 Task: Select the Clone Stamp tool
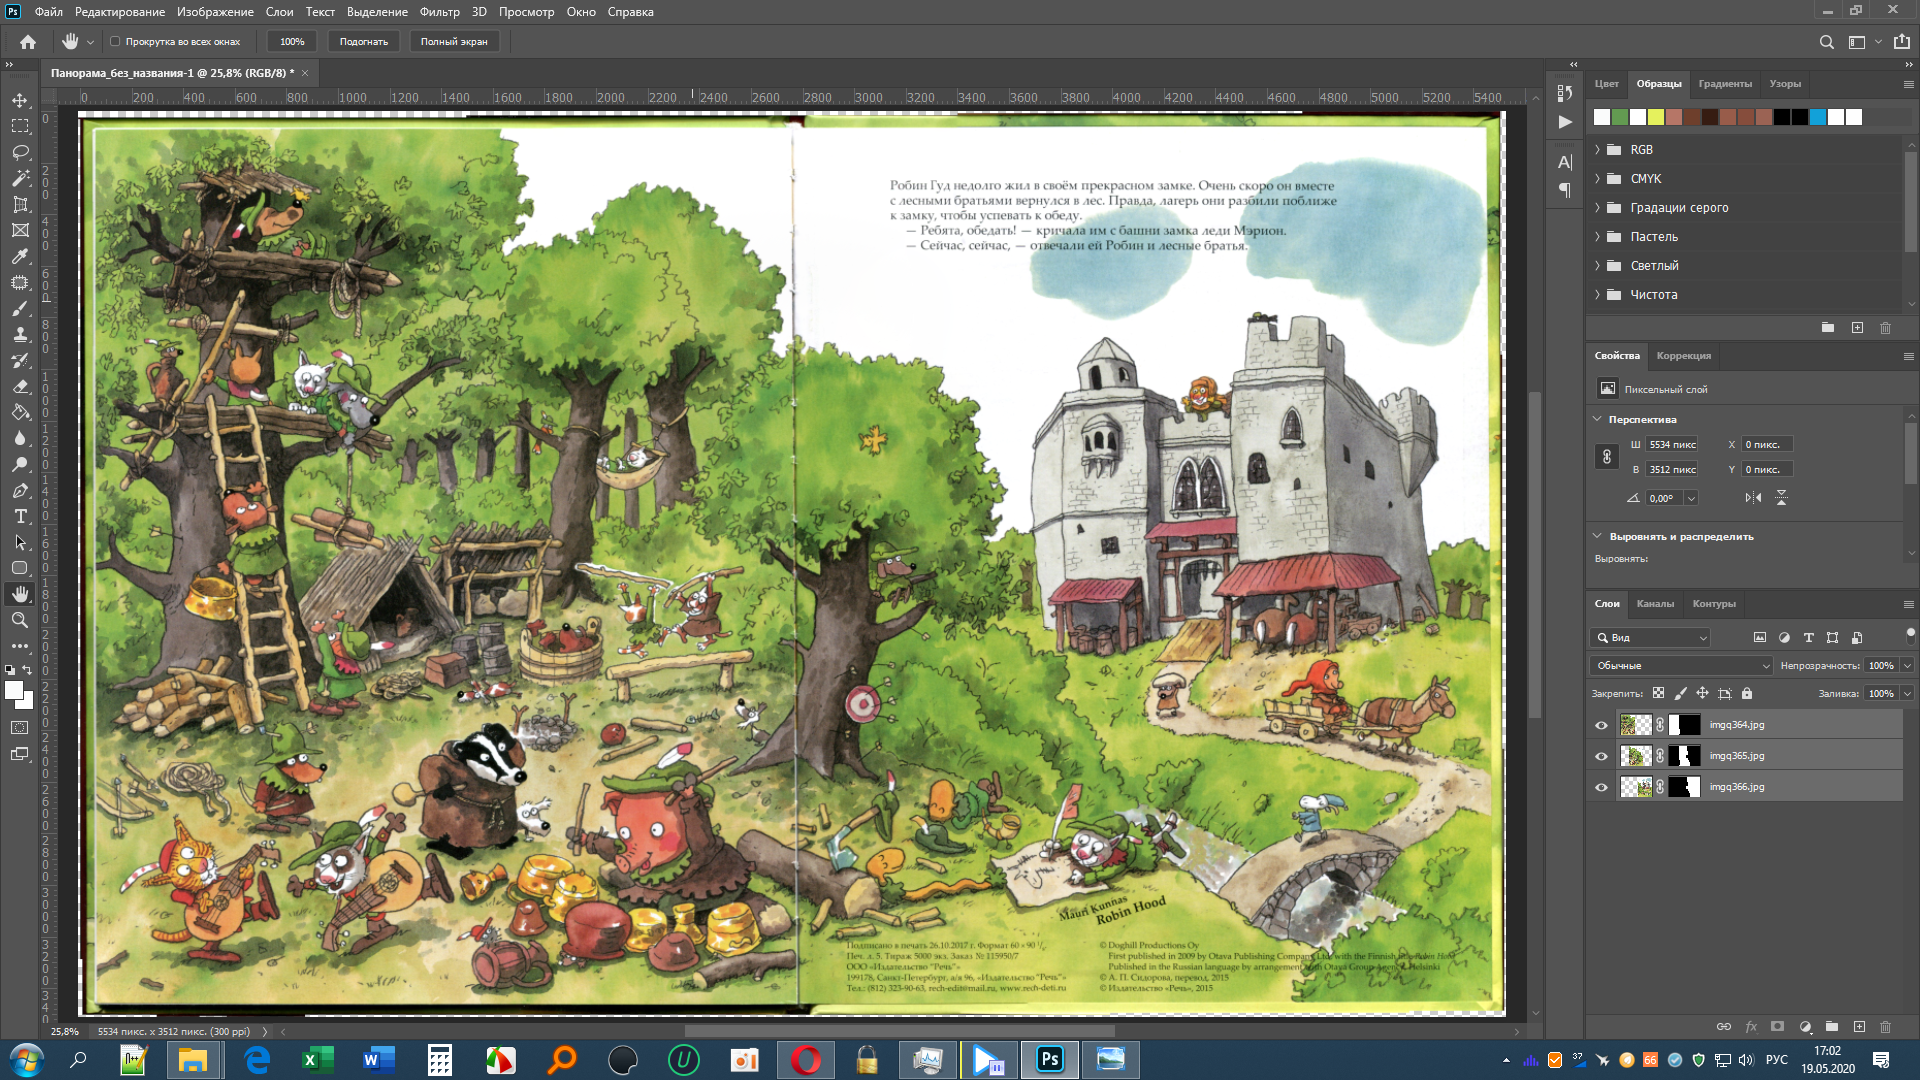20,334
